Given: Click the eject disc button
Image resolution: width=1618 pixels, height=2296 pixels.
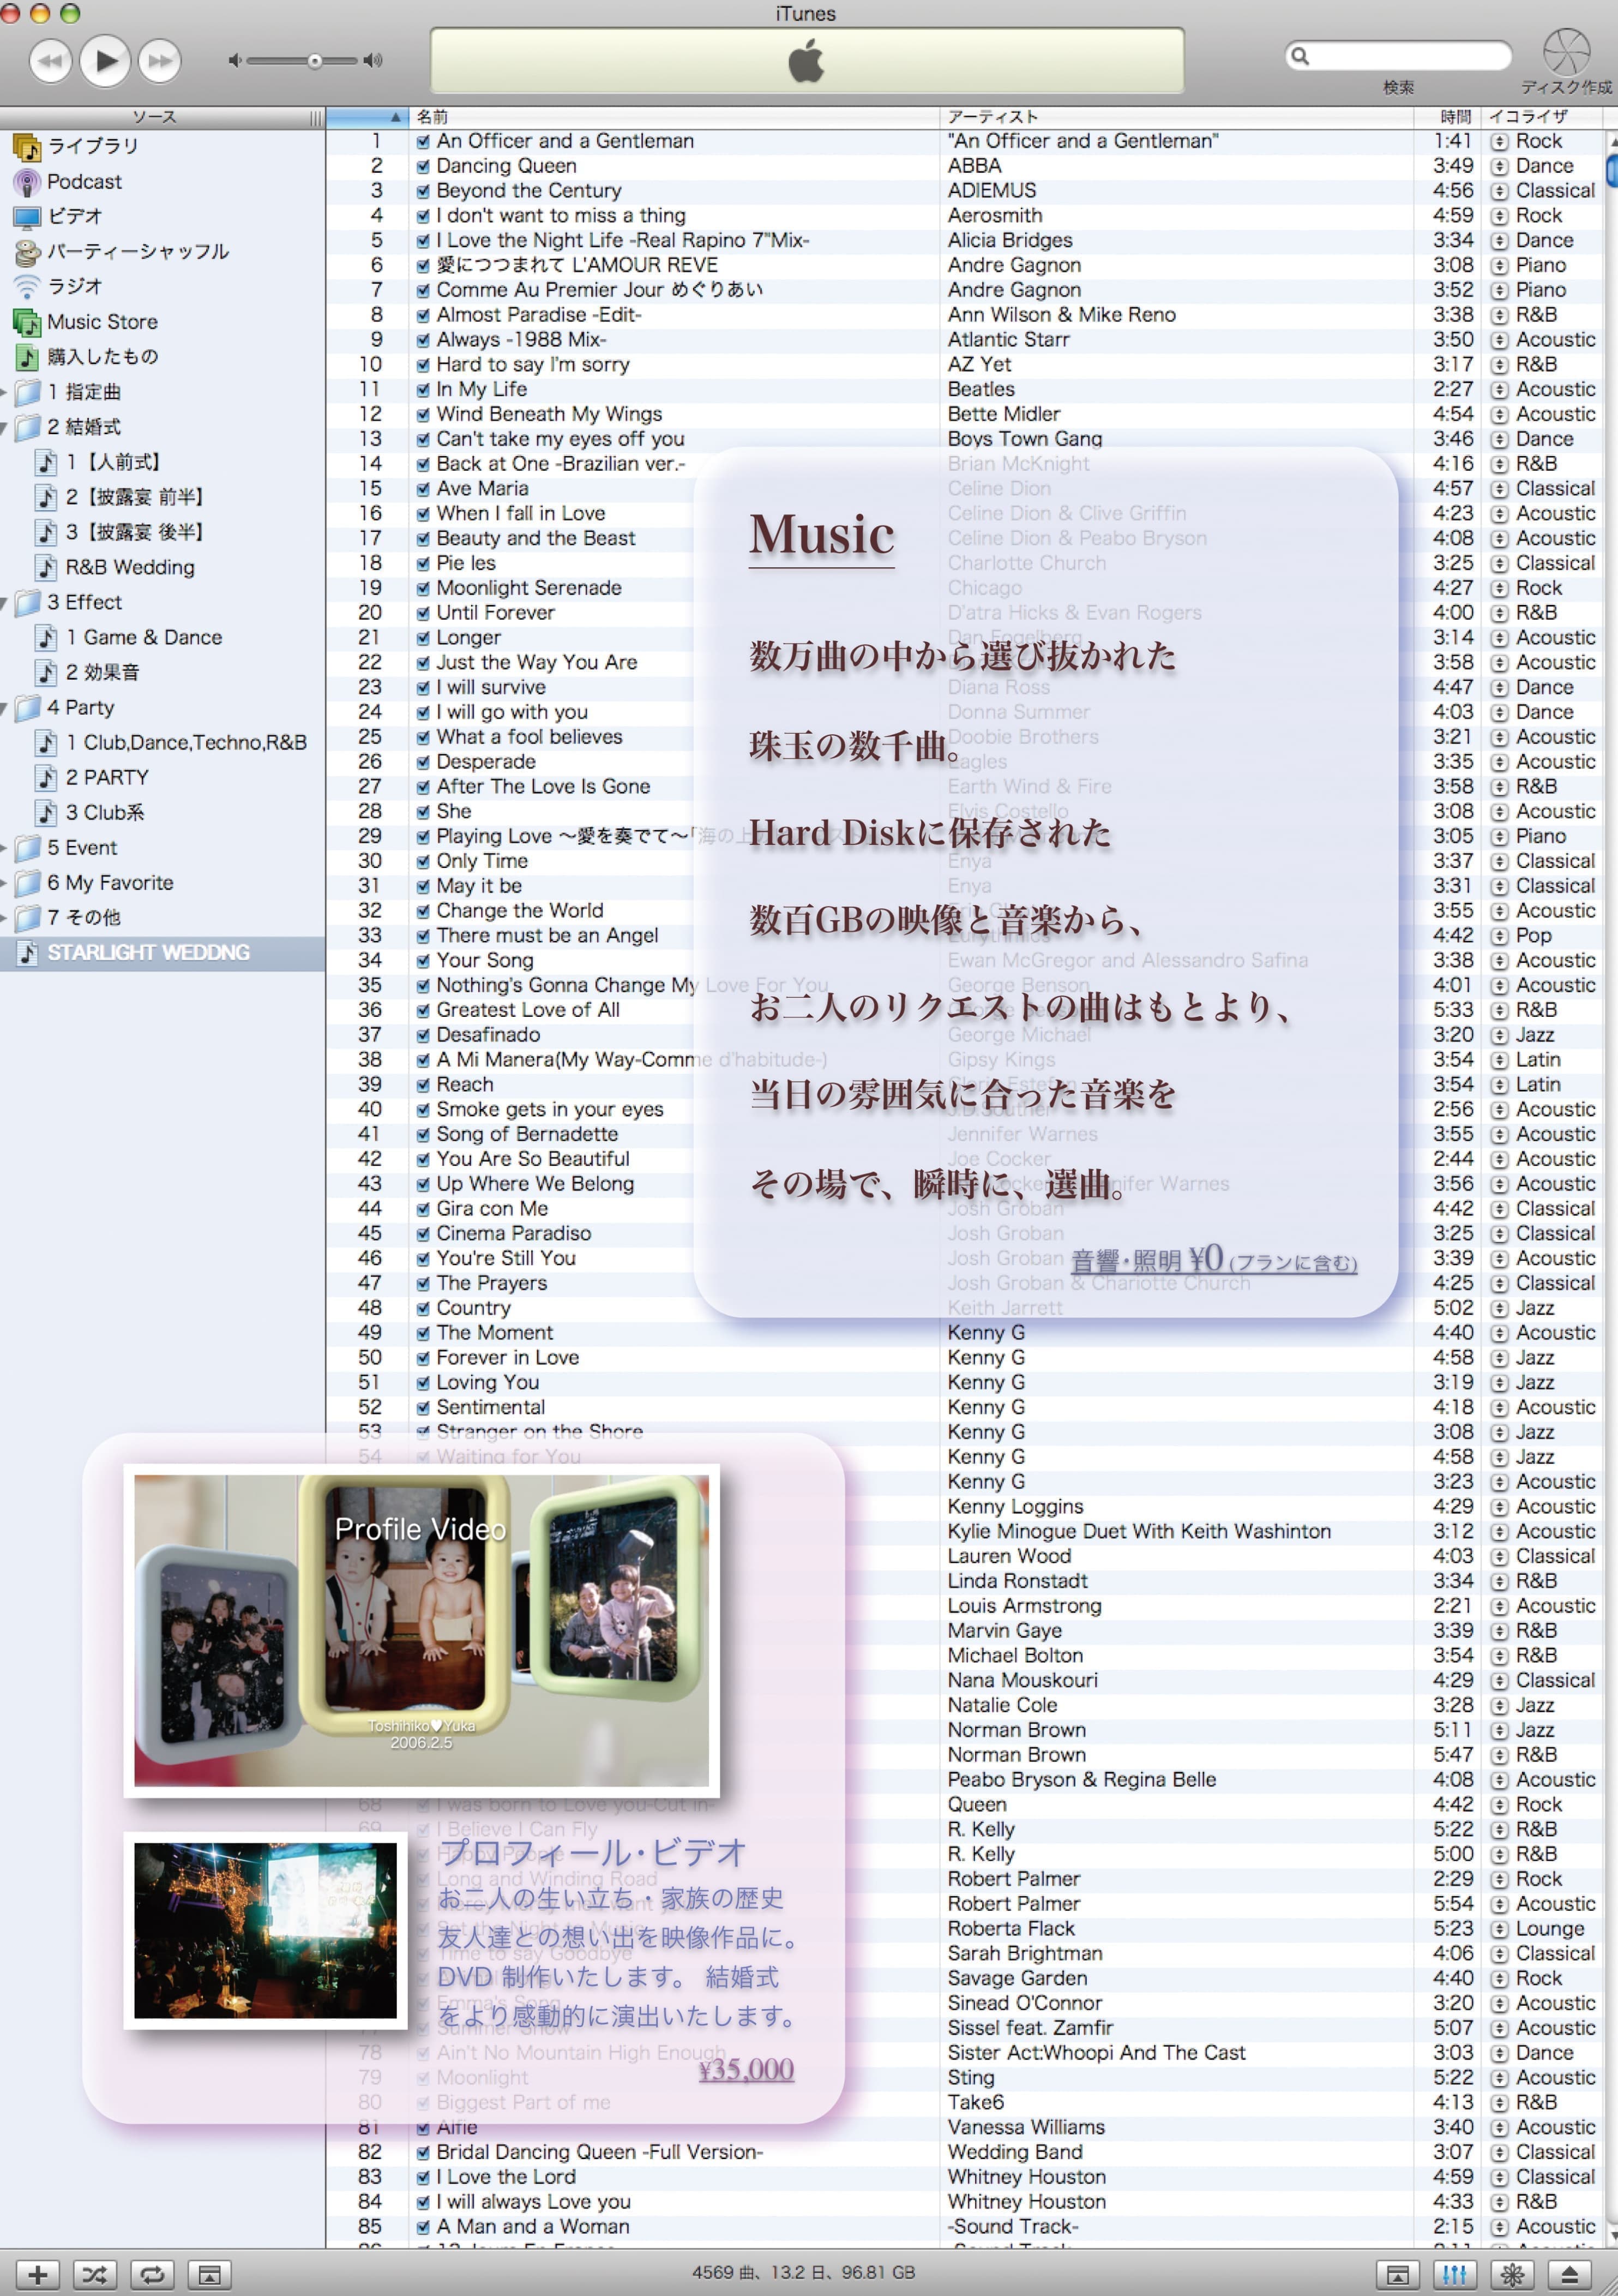Looking at the screenshot, I should click(x=1569, y=2275).
